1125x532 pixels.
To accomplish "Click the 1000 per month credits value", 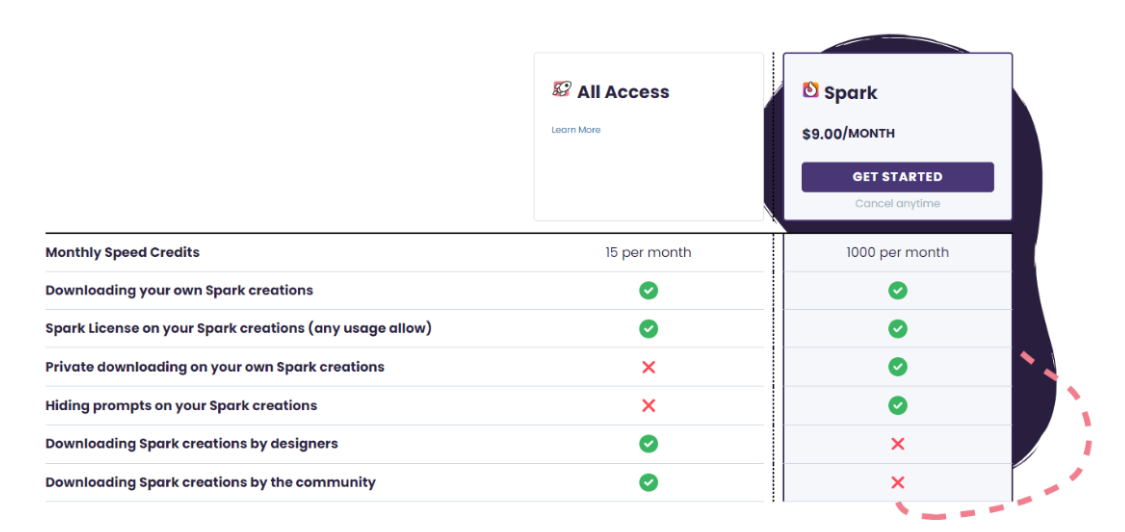I will coord(898,253).
